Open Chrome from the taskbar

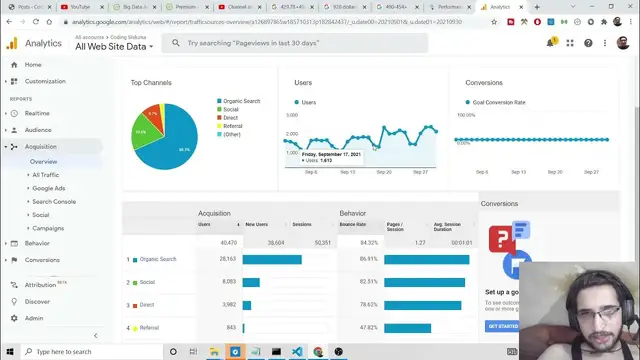click(318, 351)
